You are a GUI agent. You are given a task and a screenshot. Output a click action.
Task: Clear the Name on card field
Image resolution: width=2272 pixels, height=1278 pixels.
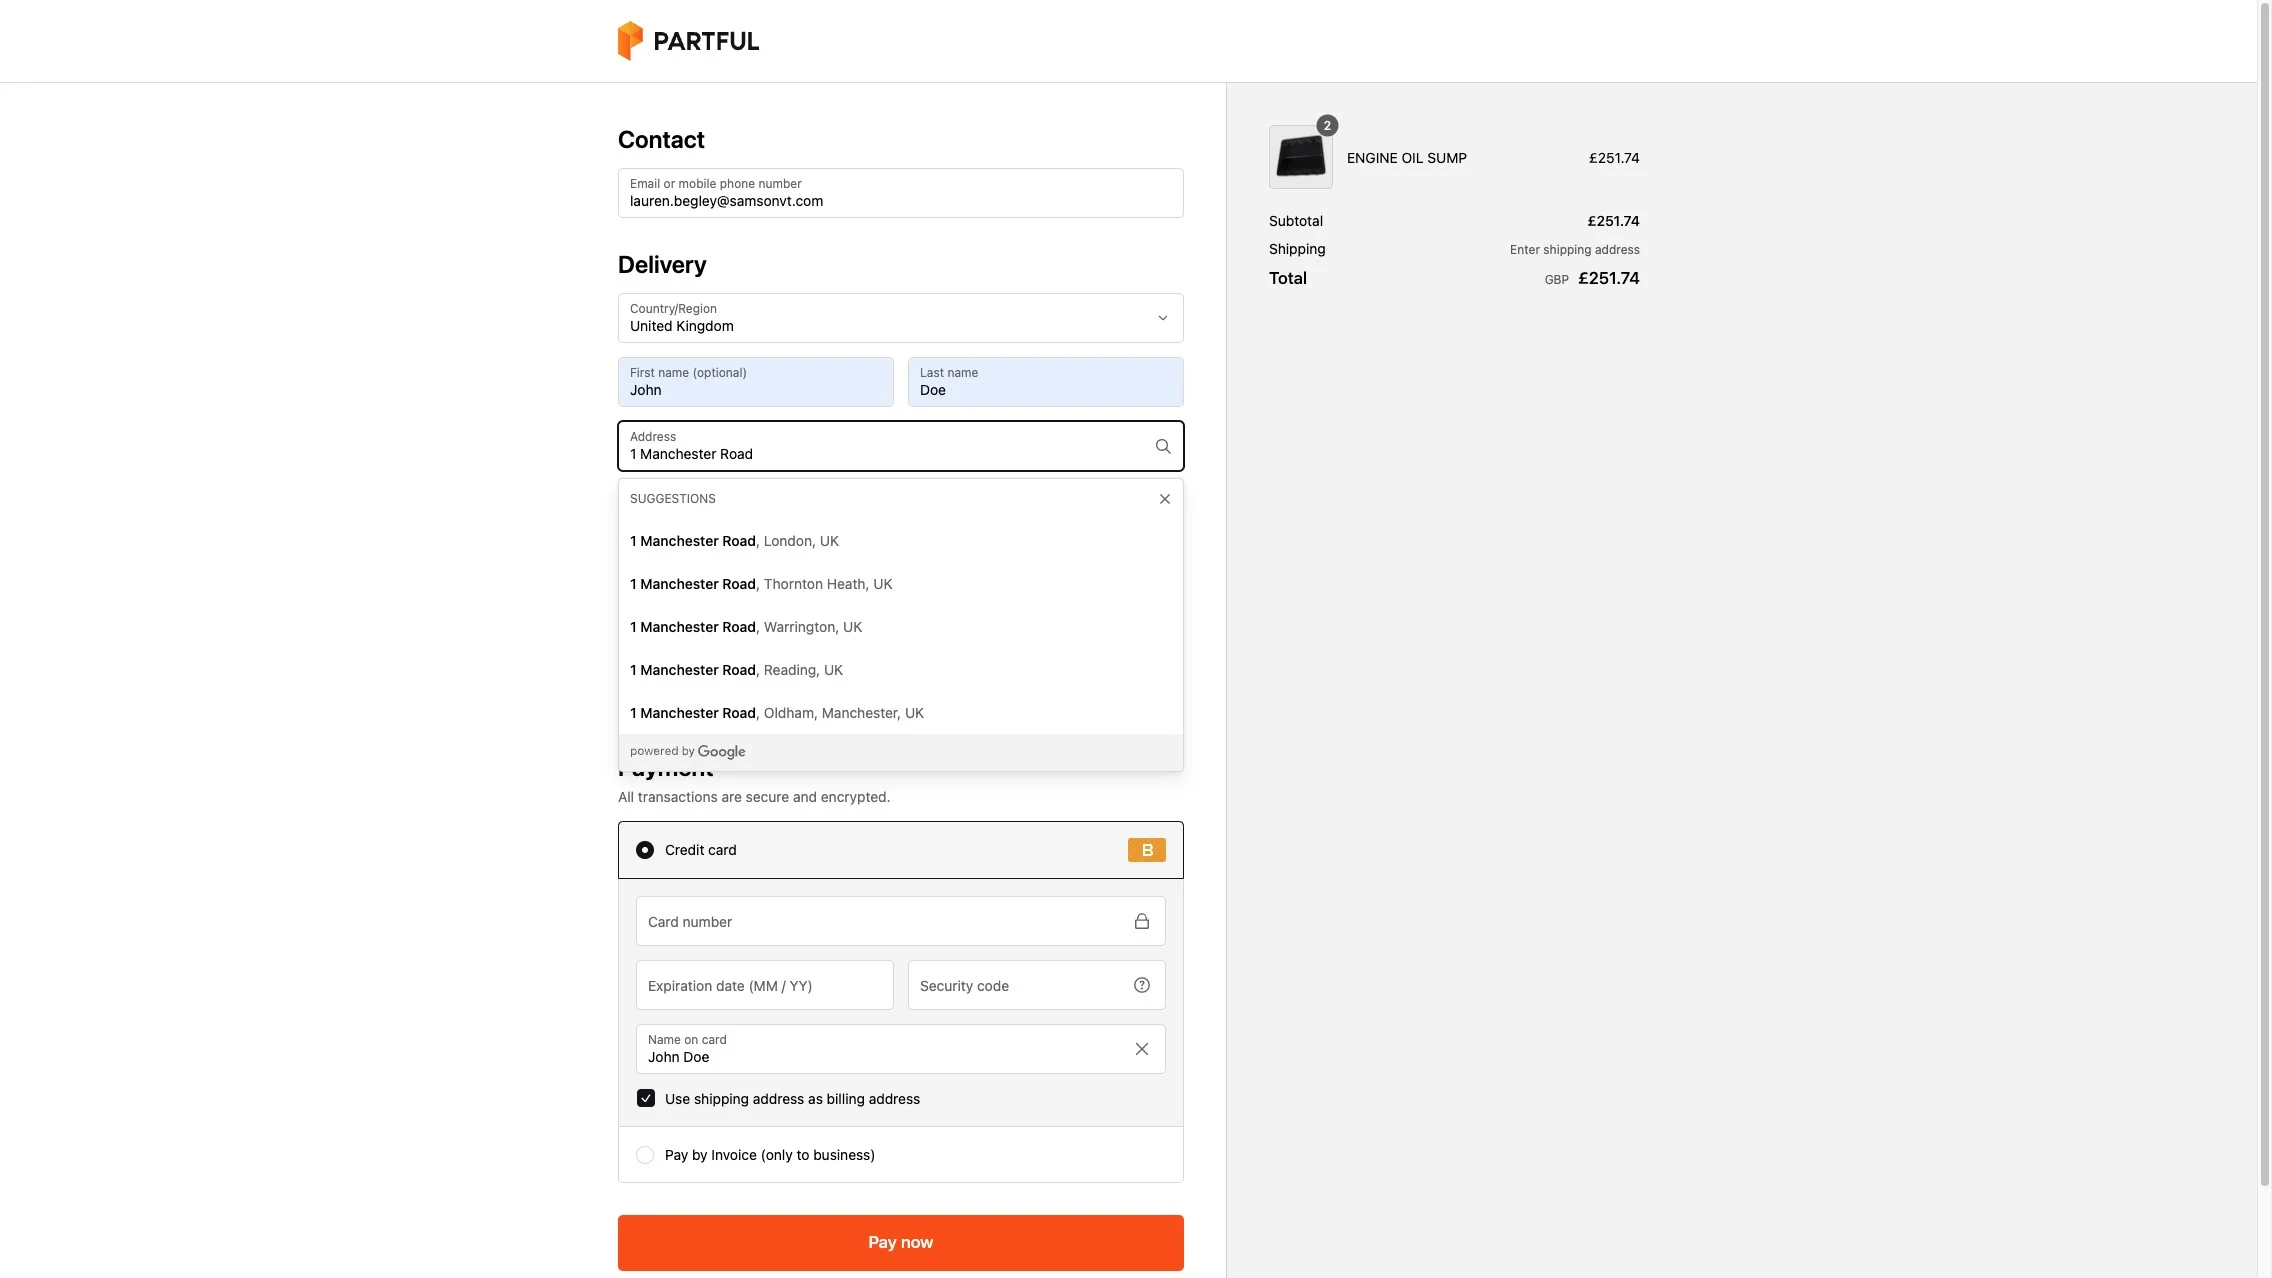1141,1049
